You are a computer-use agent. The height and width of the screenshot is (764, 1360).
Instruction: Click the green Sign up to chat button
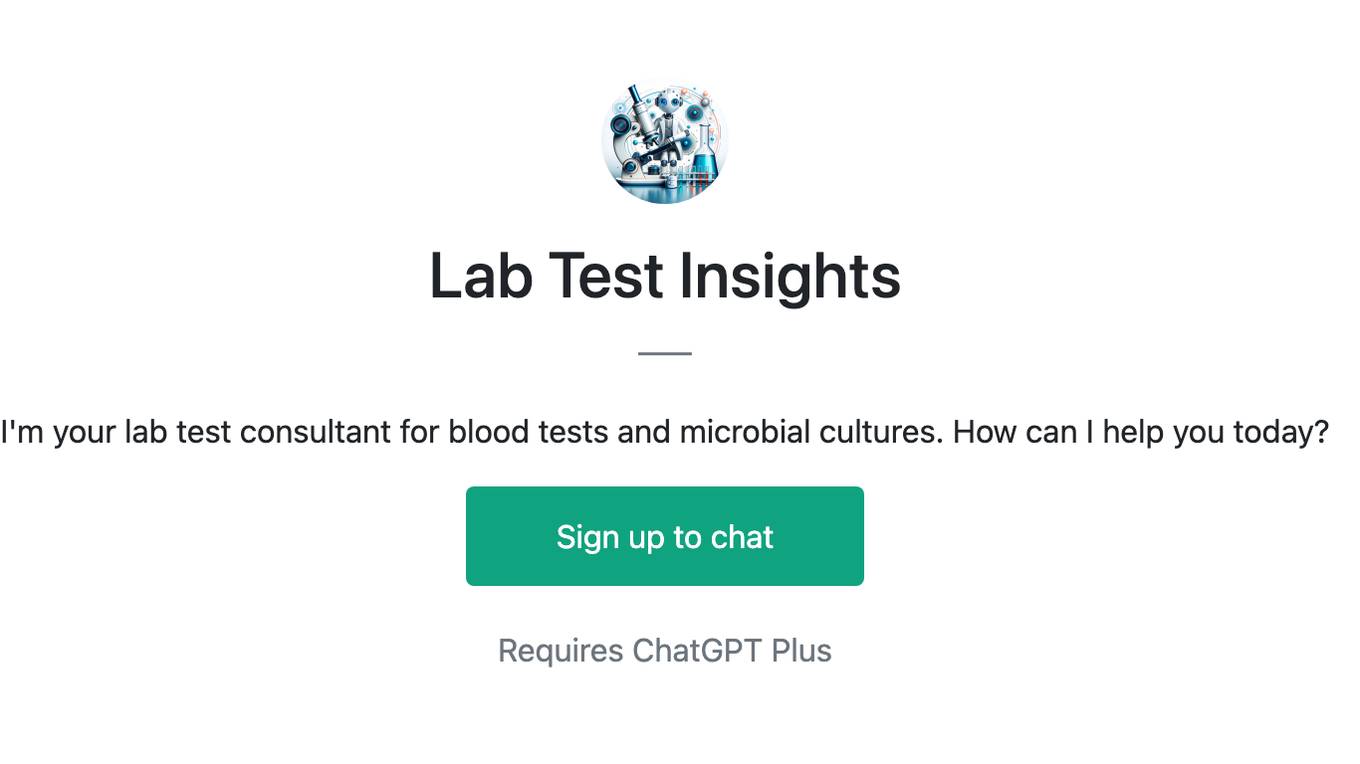pos(665,536)
